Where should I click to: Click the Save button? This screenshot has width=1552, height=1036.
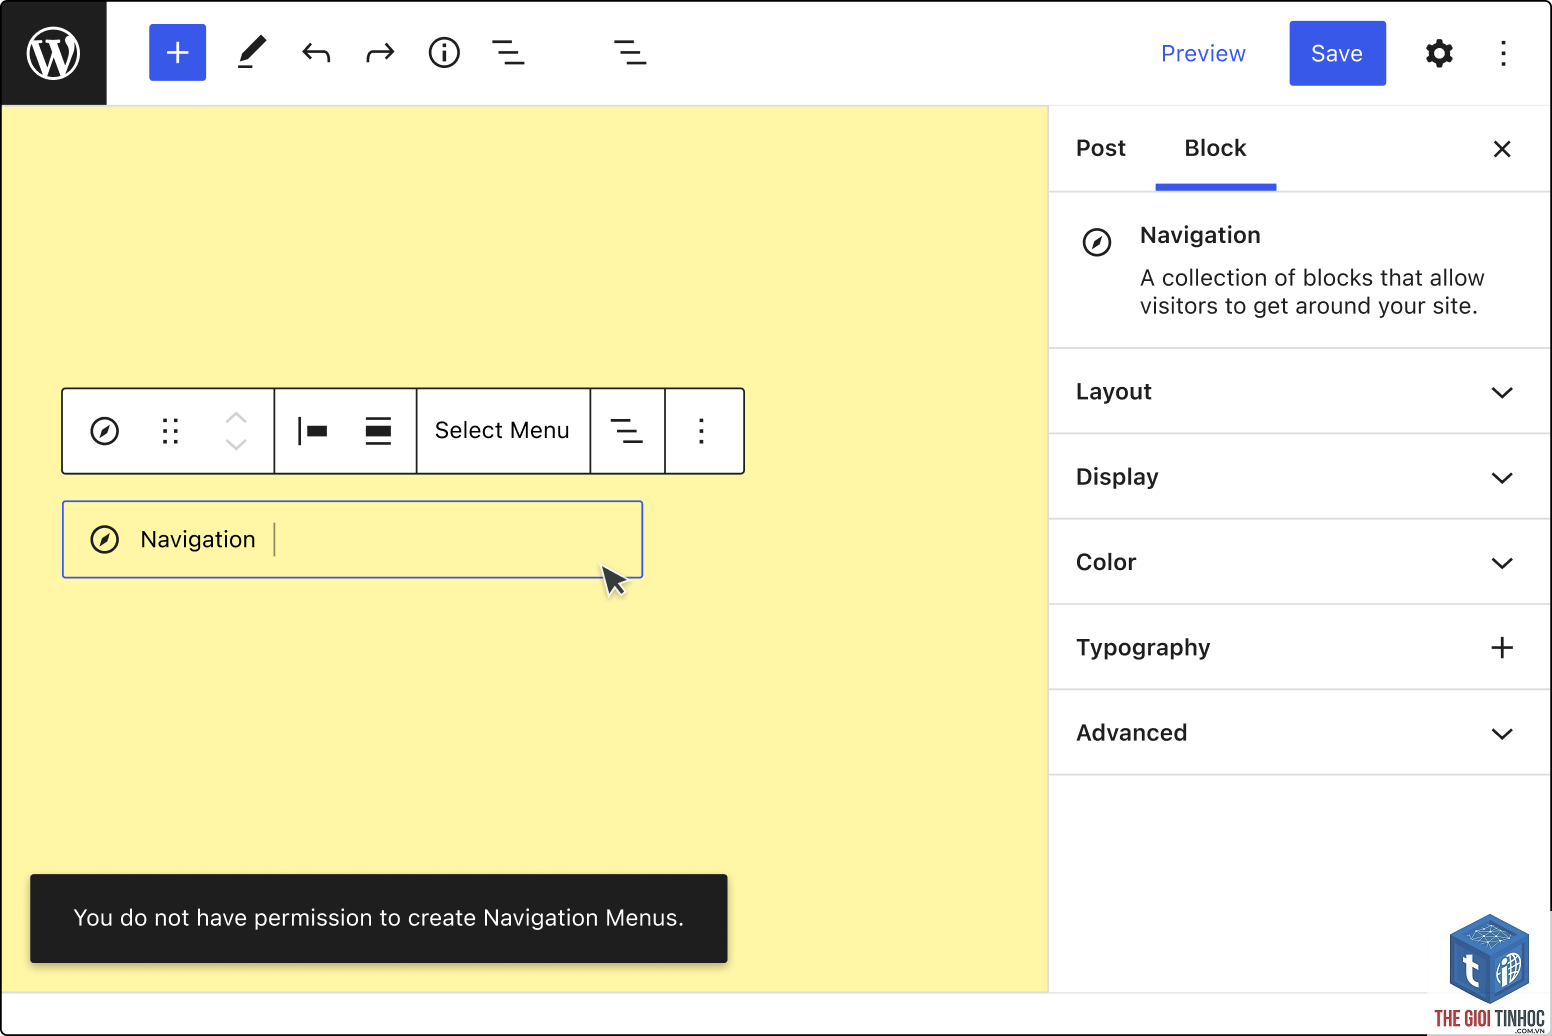coord(1337,53)
